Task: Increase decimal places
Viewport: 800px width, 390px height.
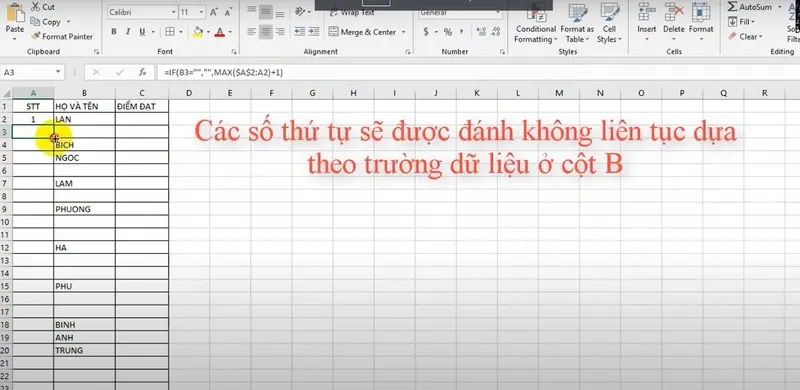Action: point(481,32)
